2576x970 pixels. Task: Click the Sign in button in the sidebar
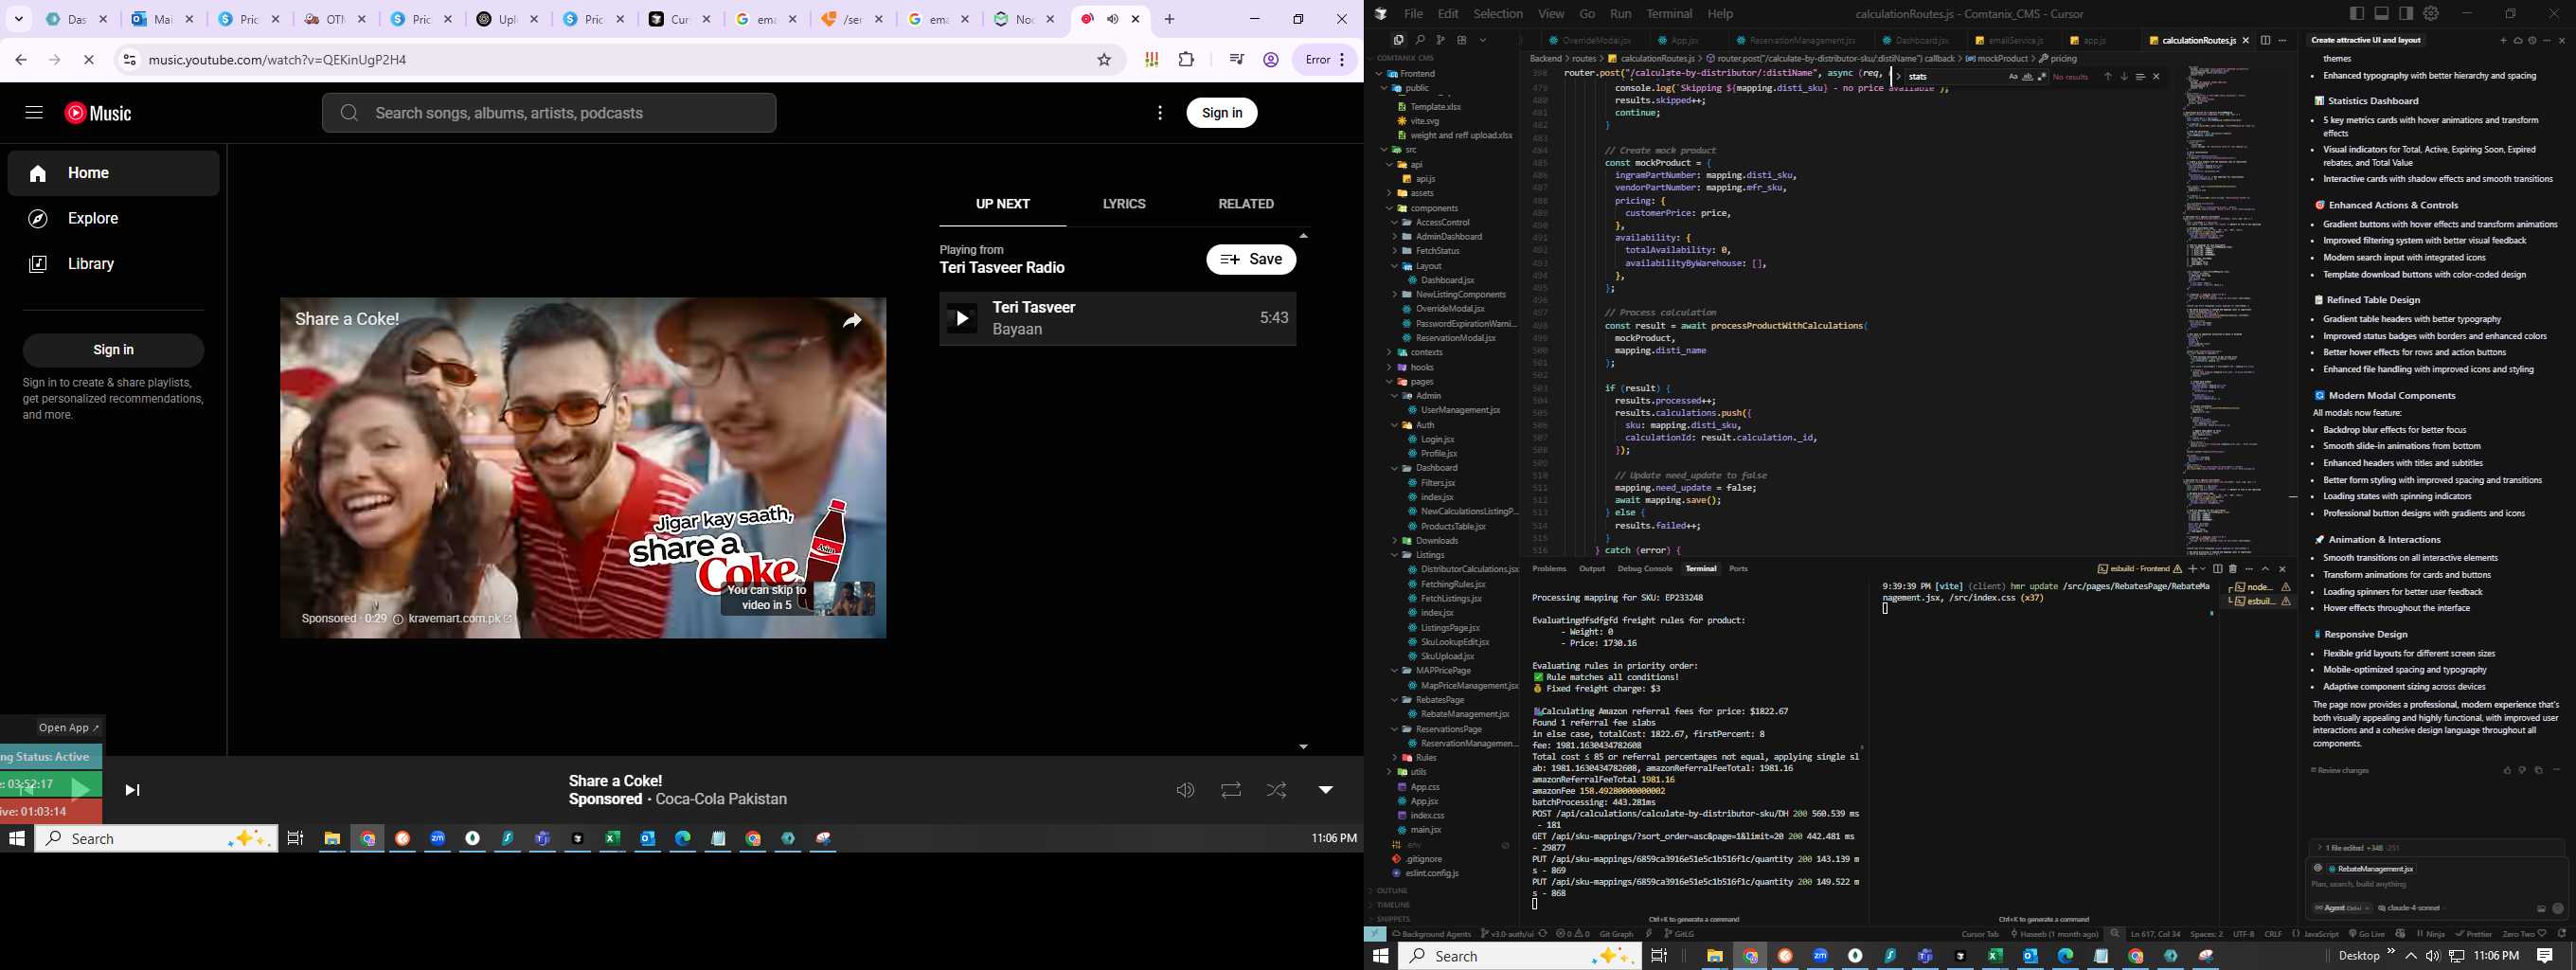click(113, 350)
